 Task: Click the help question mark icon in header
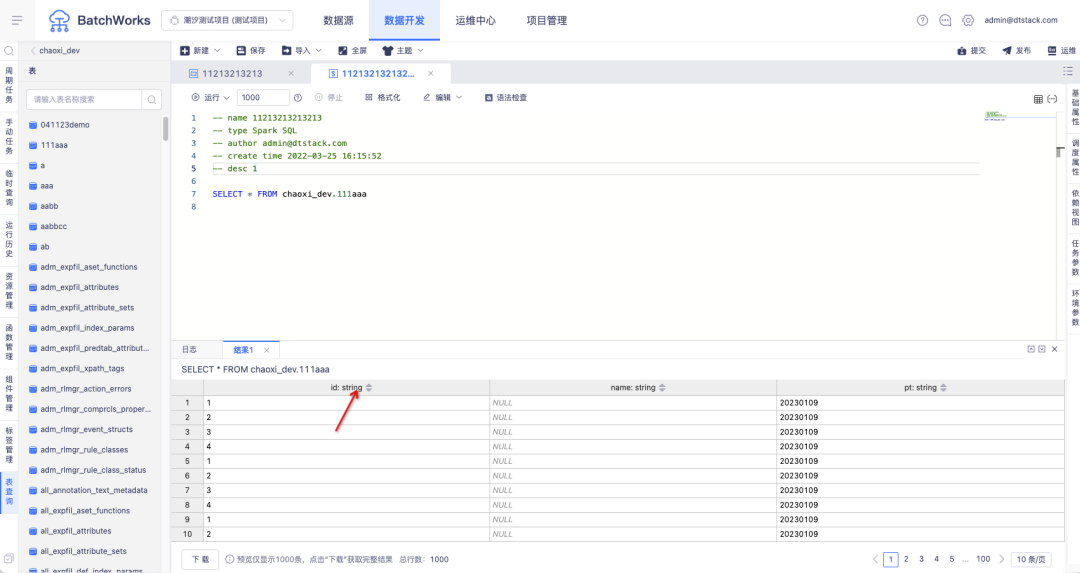pos(922,20)
